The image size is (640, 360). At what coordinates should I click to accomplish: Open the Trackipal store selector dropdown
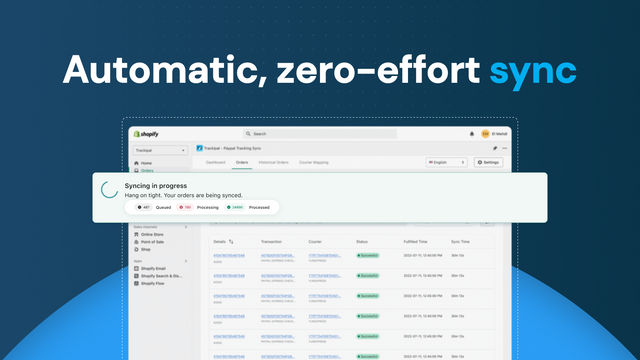point(160,150)
